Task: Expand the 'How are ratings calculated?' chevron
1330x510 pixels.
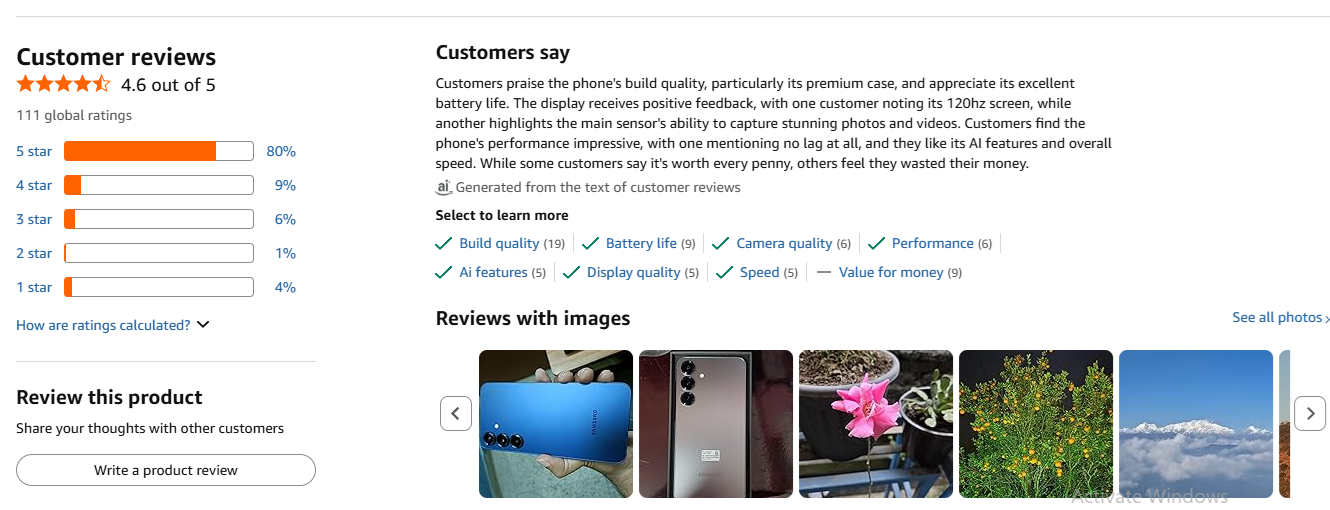Action: coord(203,325)
